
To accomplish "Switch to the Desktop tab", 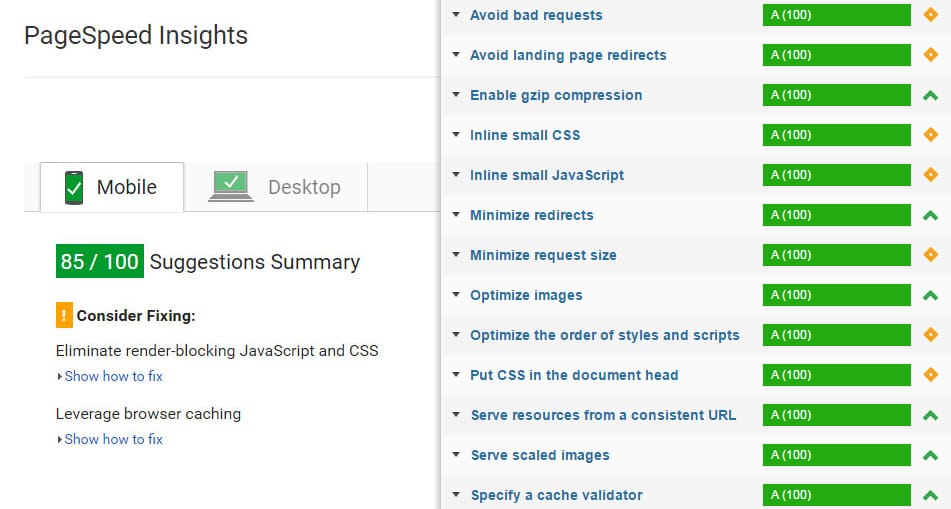I will click(x=276, y=187).
